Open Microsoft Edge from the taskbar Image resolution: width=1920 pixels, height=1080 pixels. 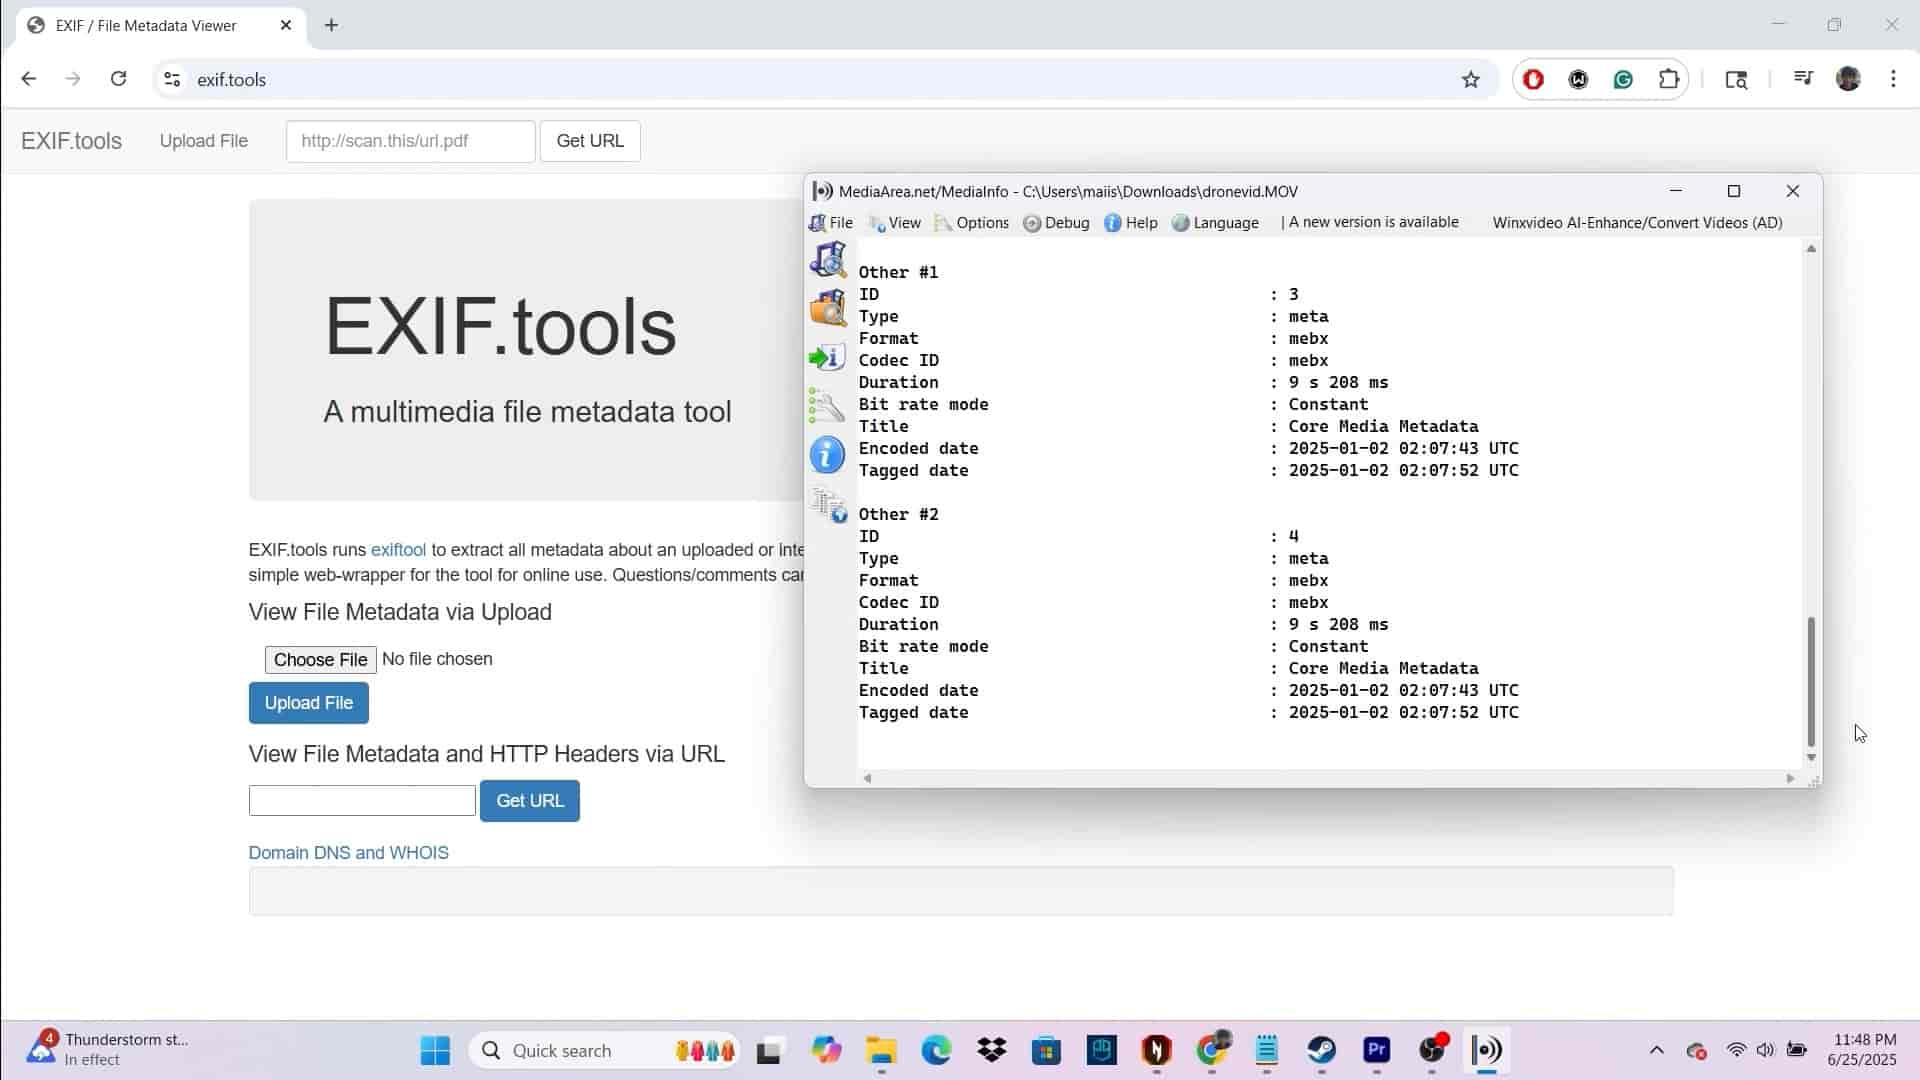(936, 1051)
